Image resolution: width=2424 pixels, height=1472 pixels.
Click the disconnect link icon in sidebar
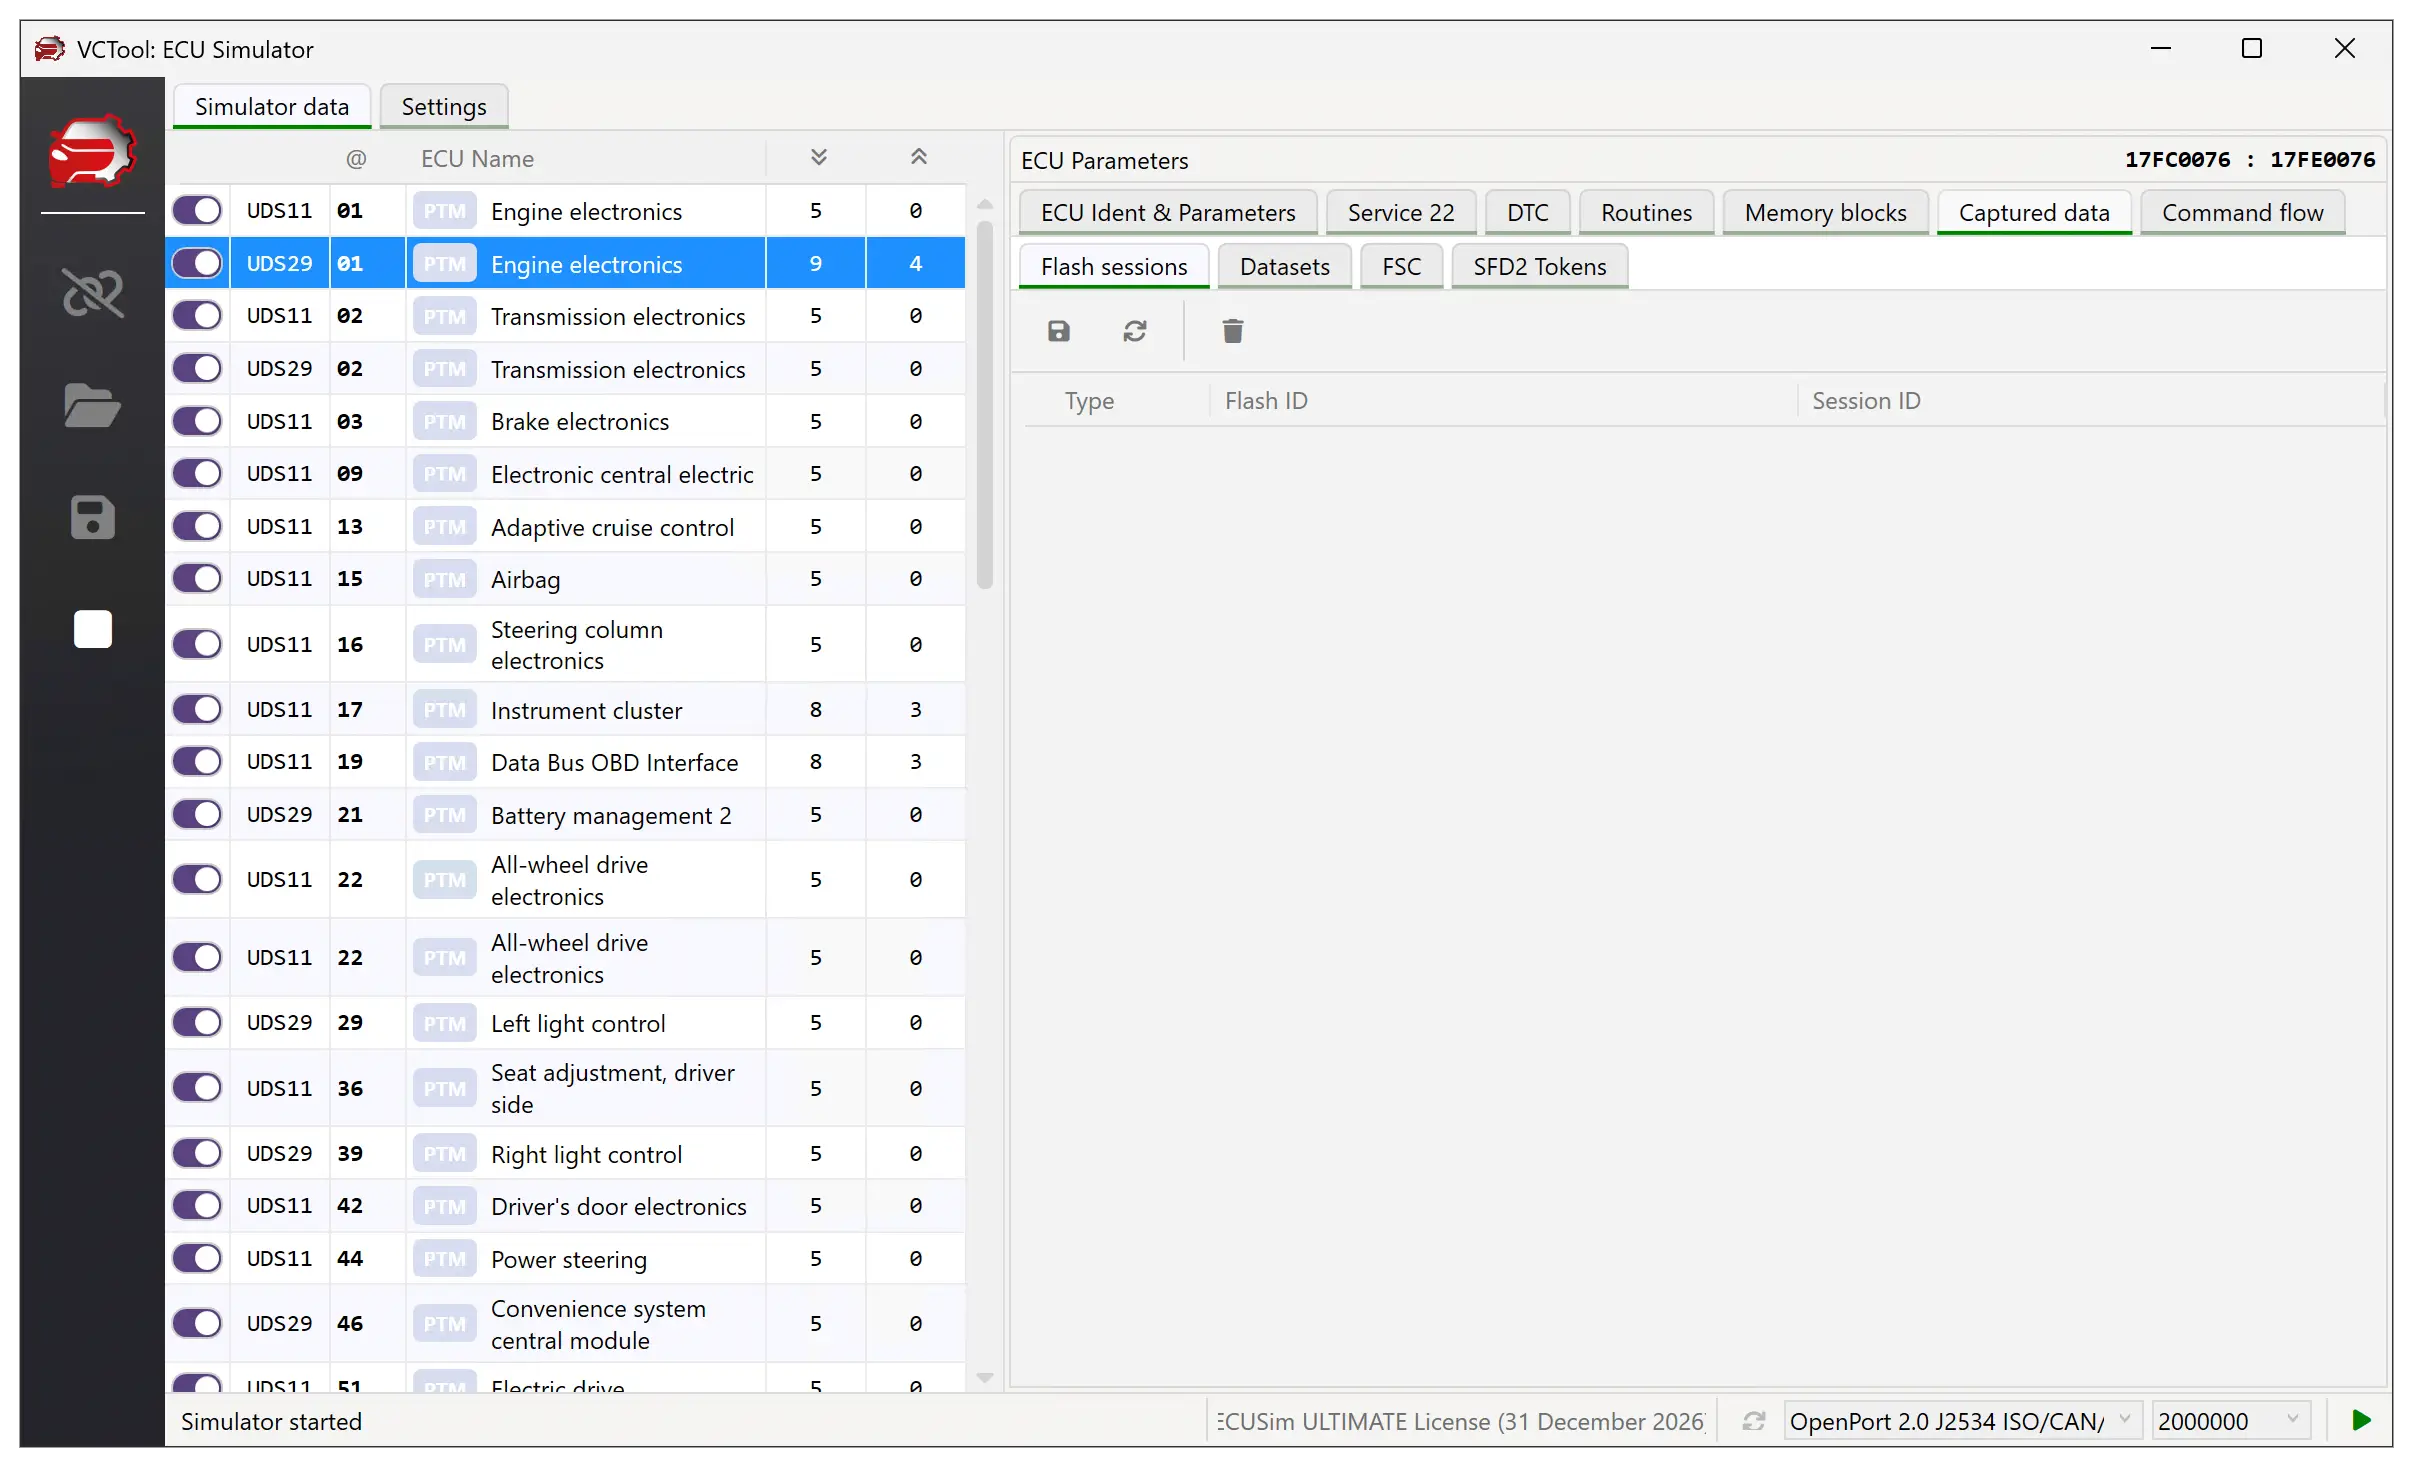[x=93, y=293]
